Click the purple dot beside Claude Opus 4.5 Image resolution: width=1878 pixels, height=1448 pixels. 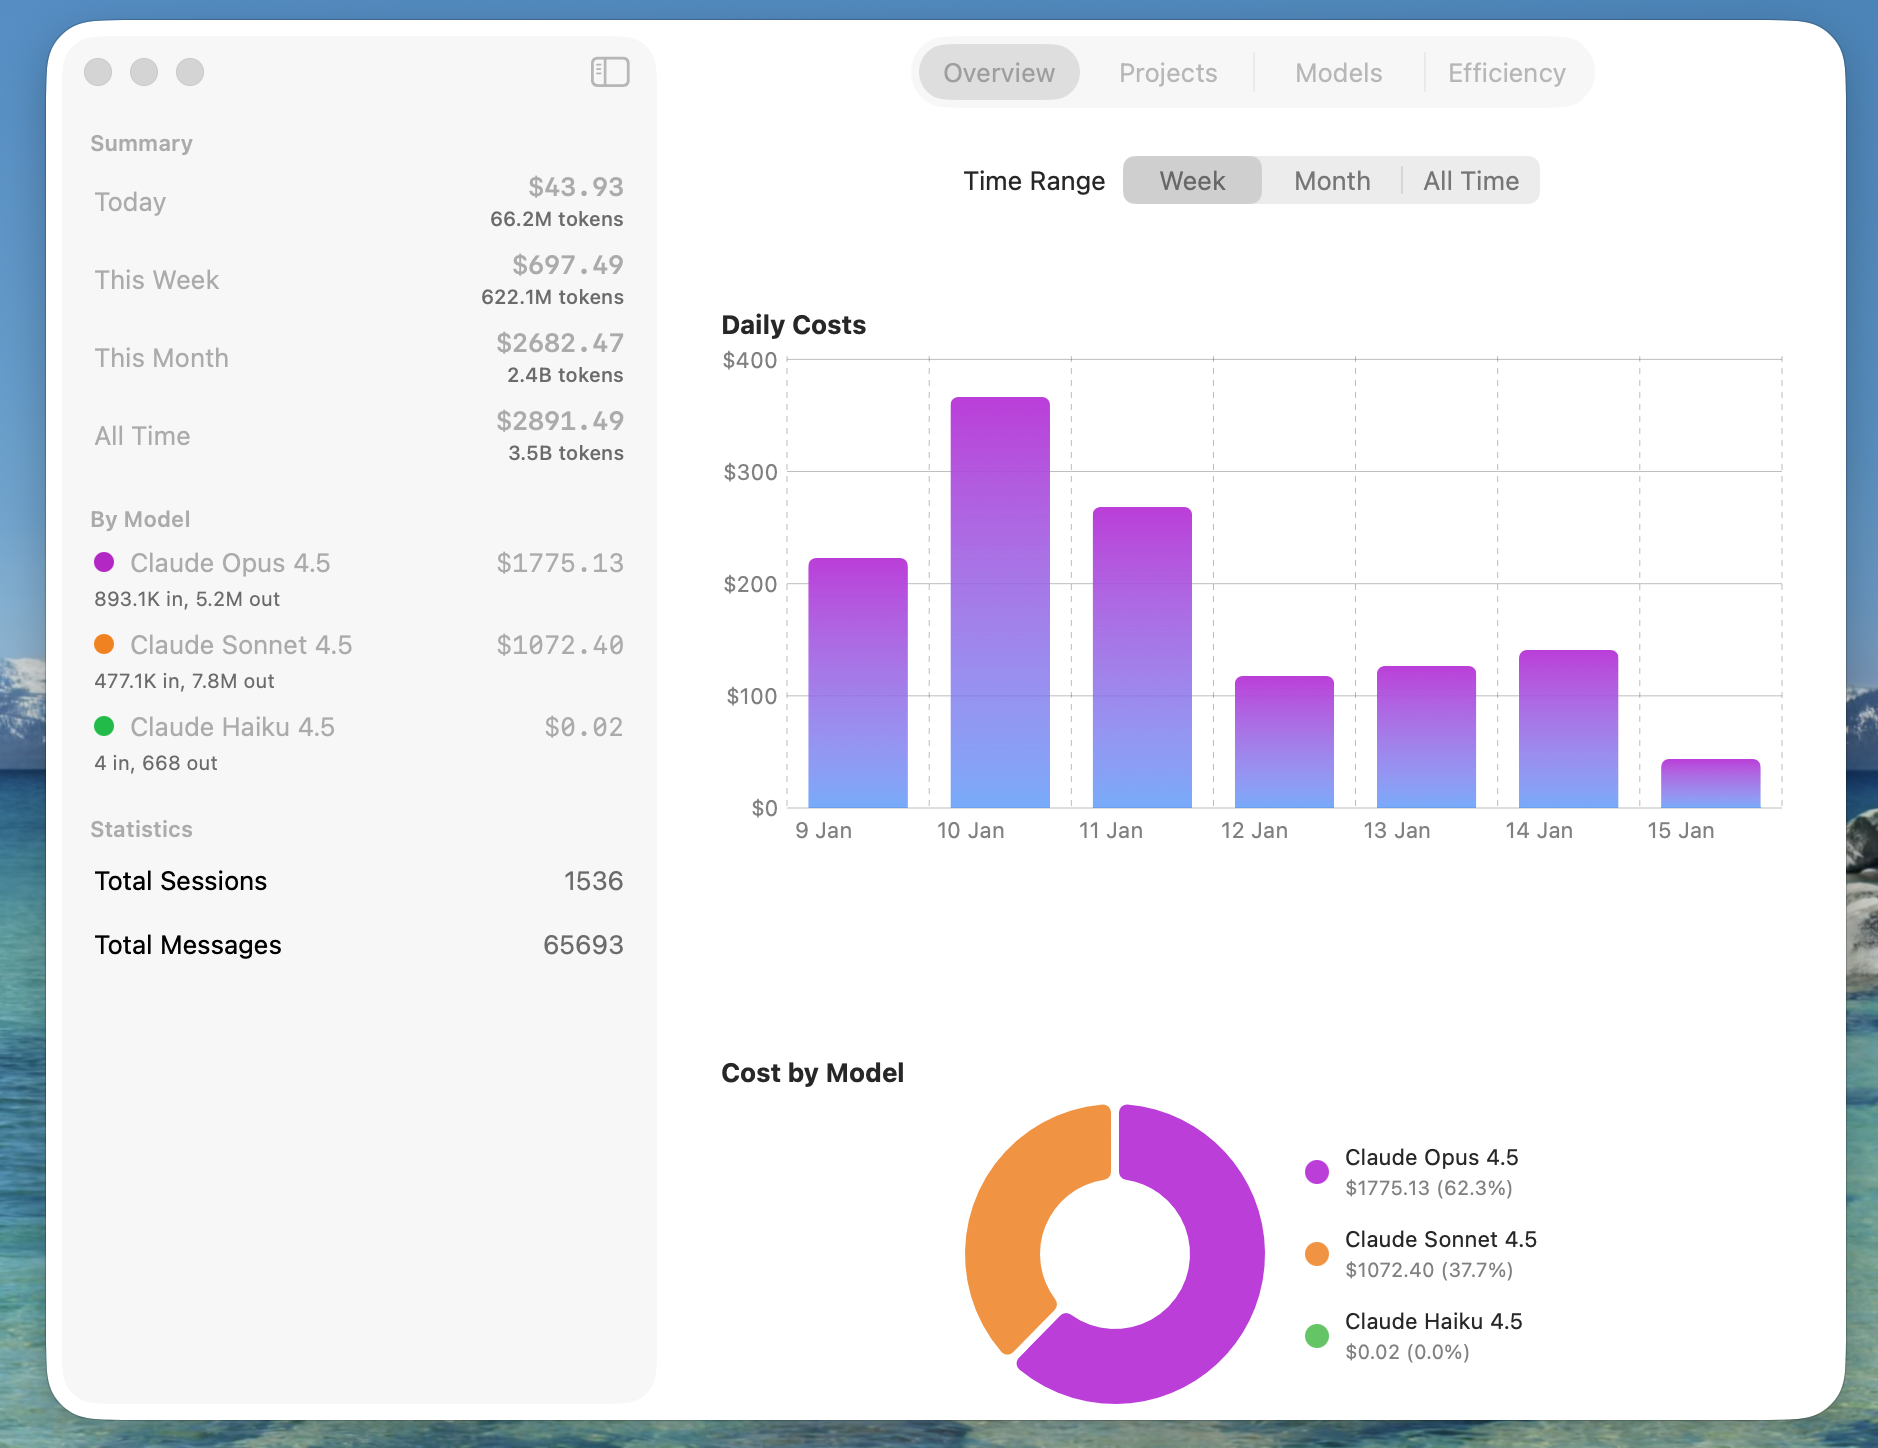coord(106,563)
